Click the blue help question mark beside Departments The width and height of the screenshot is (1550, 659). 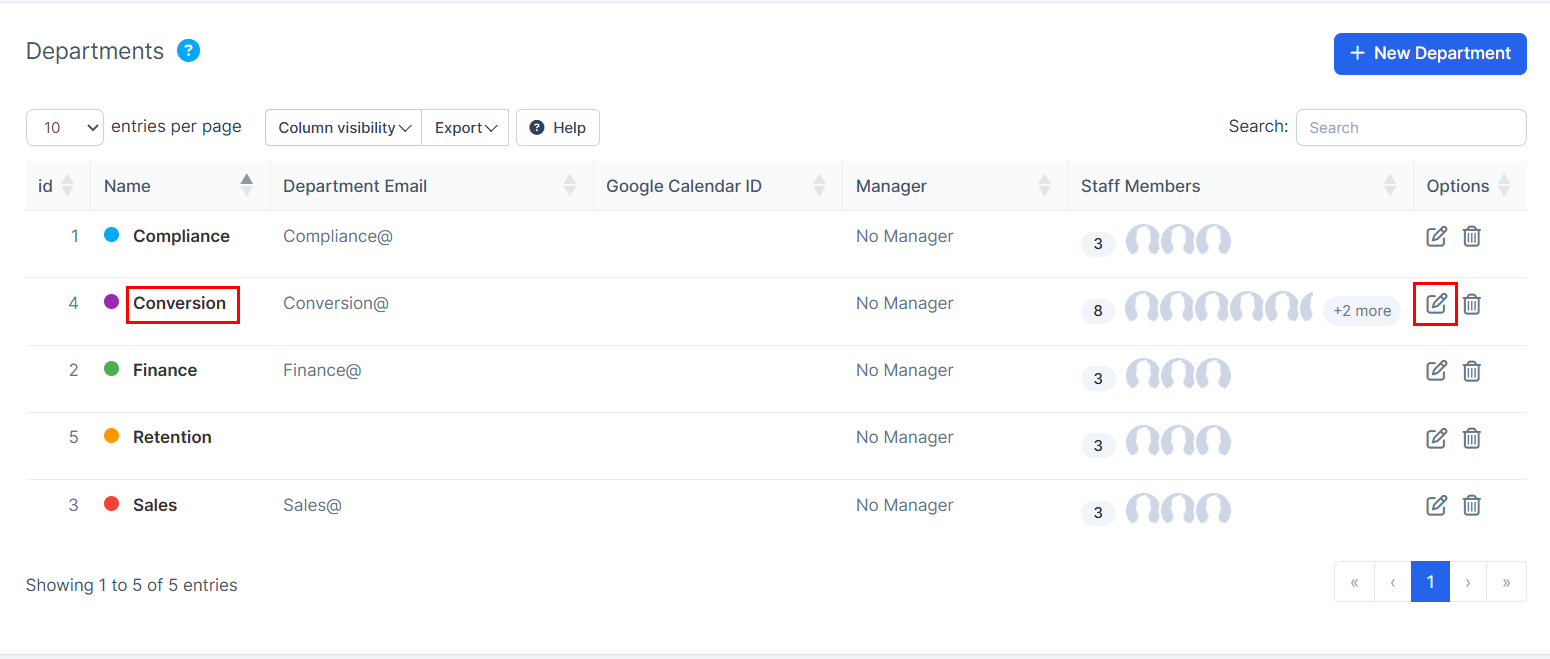(188, 51)
